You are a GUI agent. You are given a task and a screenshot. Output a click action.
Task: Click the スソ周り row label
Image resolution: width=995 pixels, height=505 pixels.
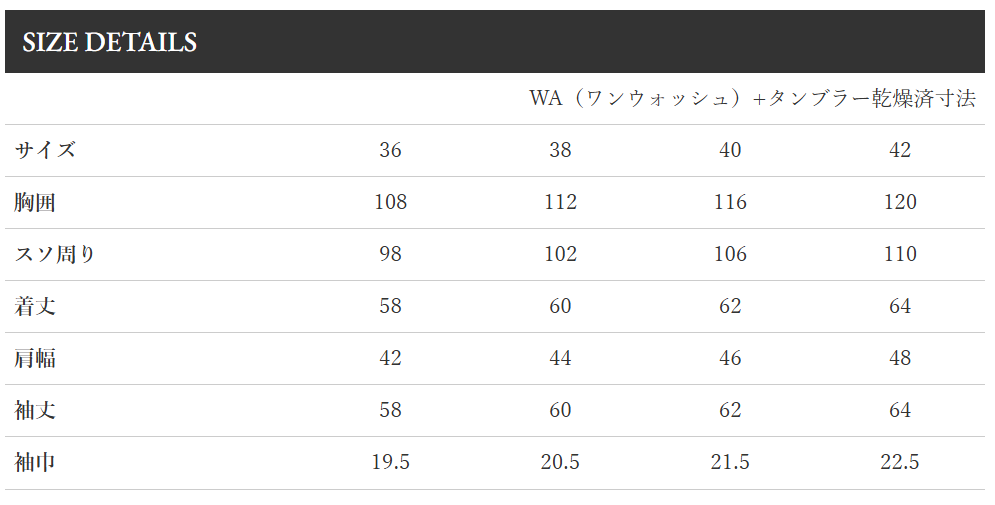click(56, 255)
